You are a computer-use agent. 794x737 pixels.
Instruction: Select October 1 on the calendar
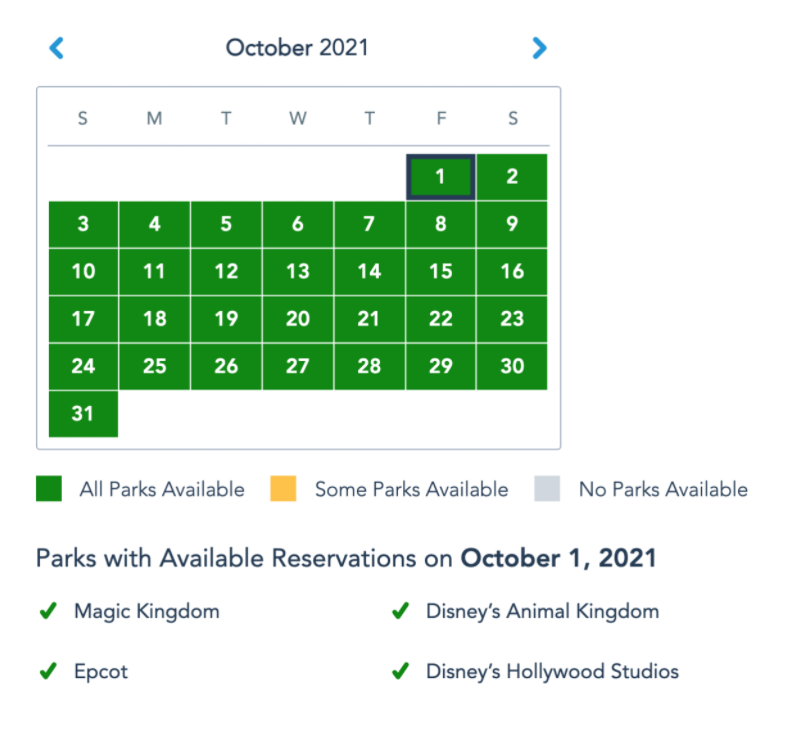pyautogui.click(x=440, y=178)
